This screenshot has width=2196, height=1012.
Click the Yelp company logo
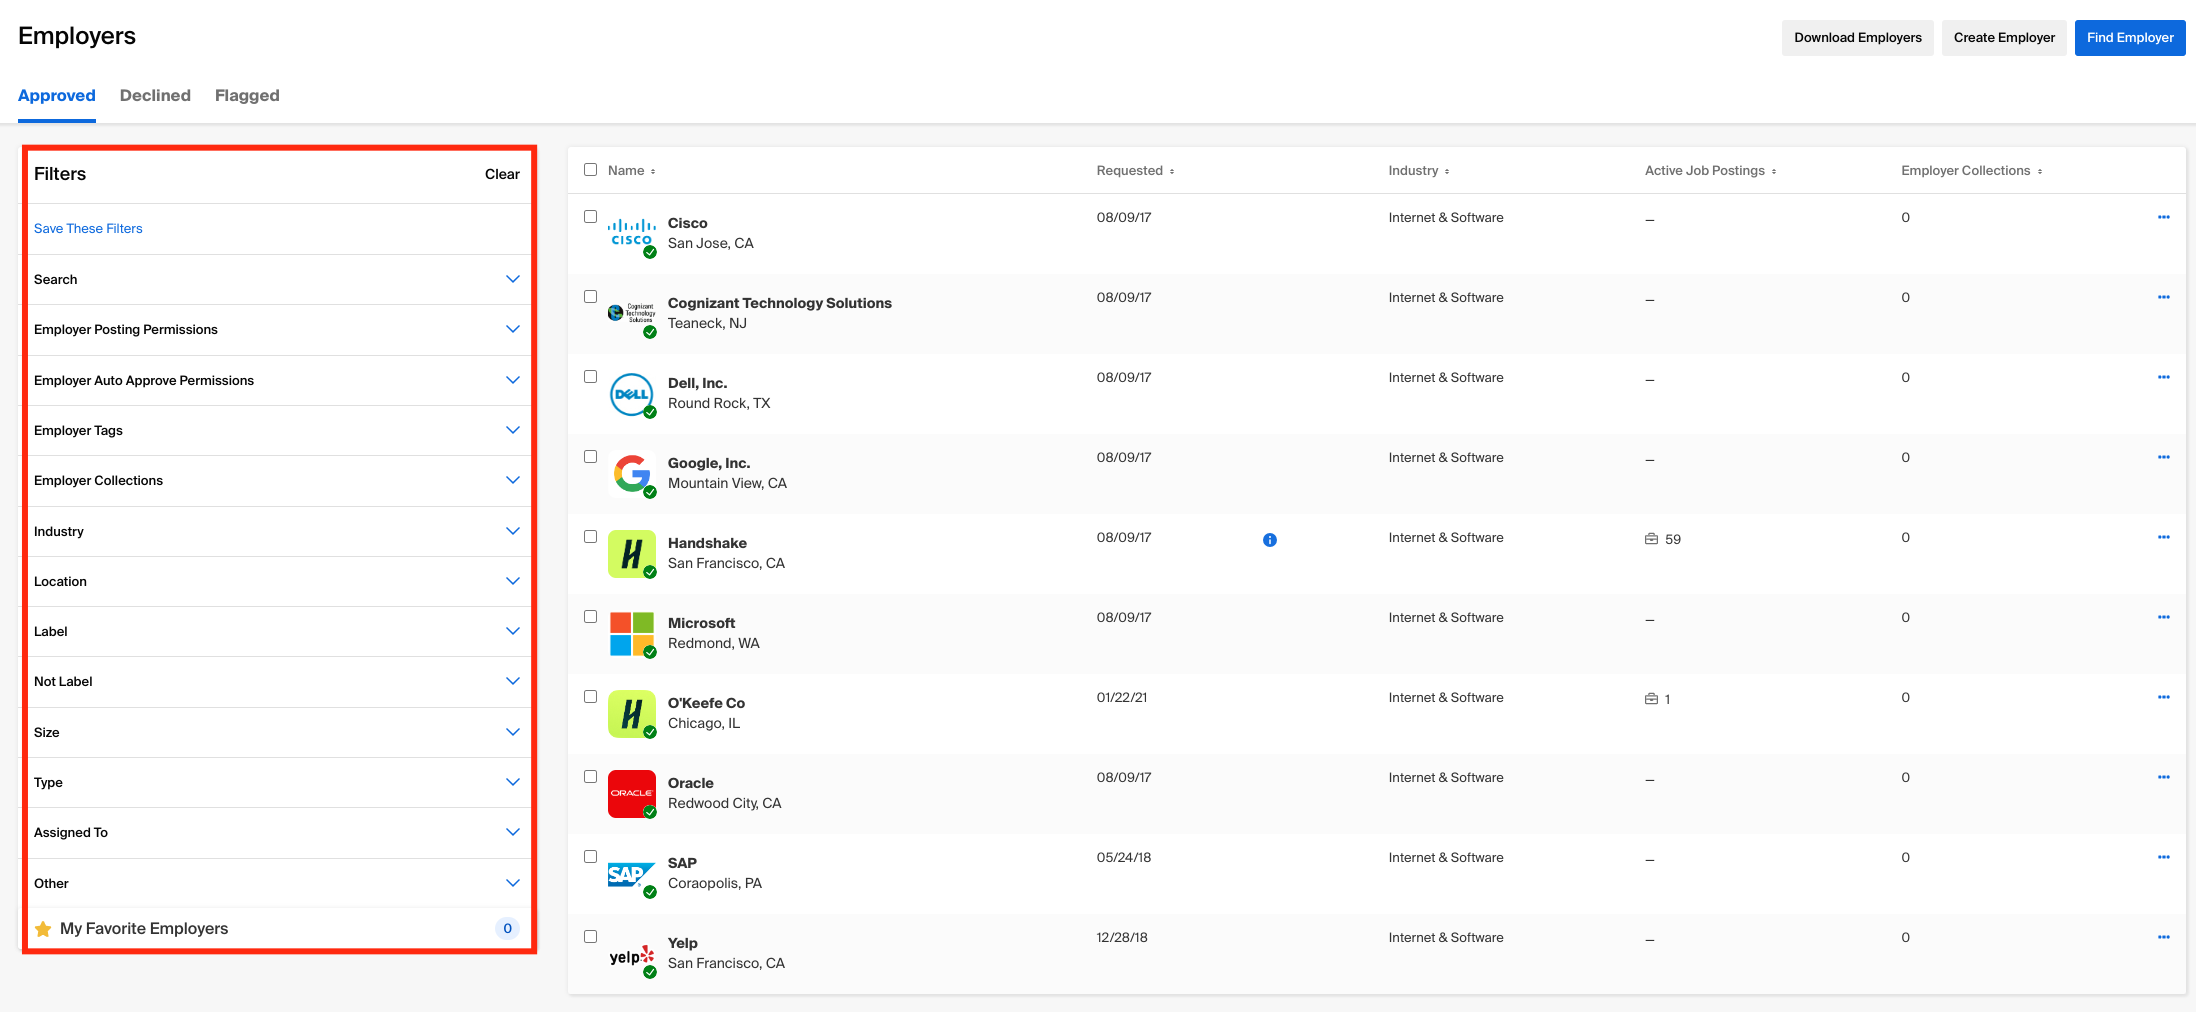tap(632, 955)
